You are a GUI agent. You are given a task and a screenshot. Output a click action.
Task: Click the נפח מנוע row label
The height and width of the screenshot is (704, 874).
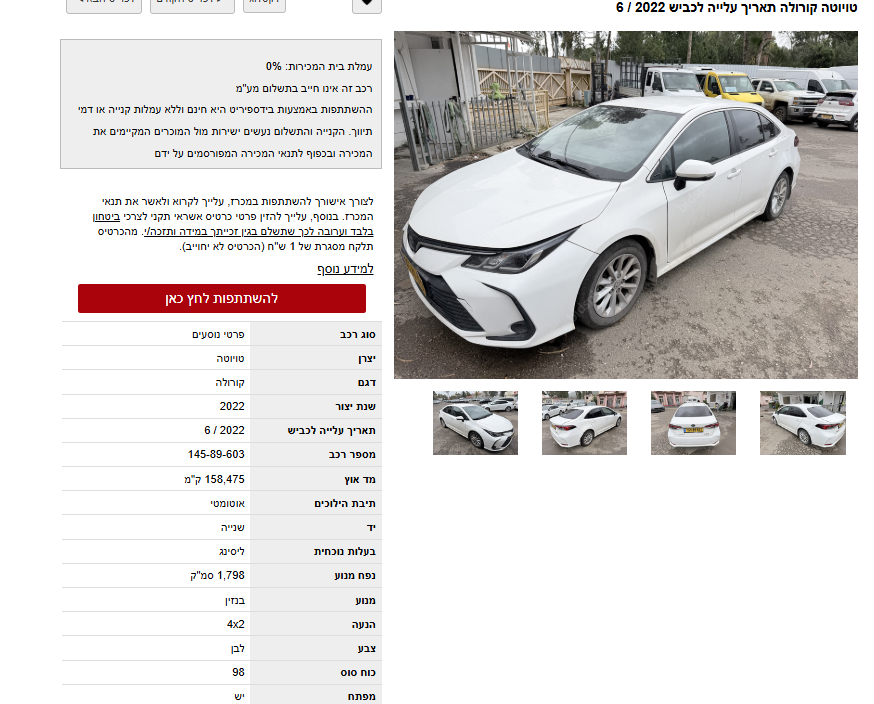point(355,575)
